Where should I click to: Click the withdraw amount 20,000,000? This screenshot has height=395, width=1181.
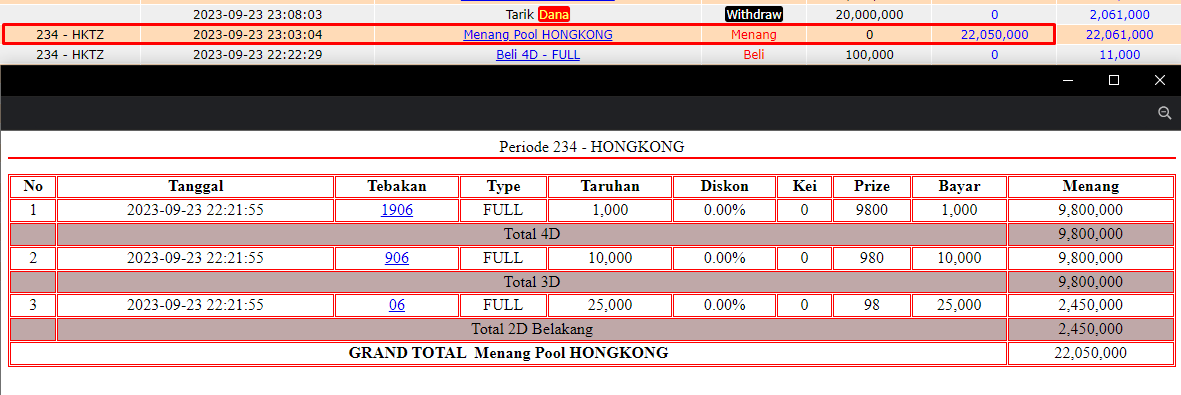[x=869, y=14]
